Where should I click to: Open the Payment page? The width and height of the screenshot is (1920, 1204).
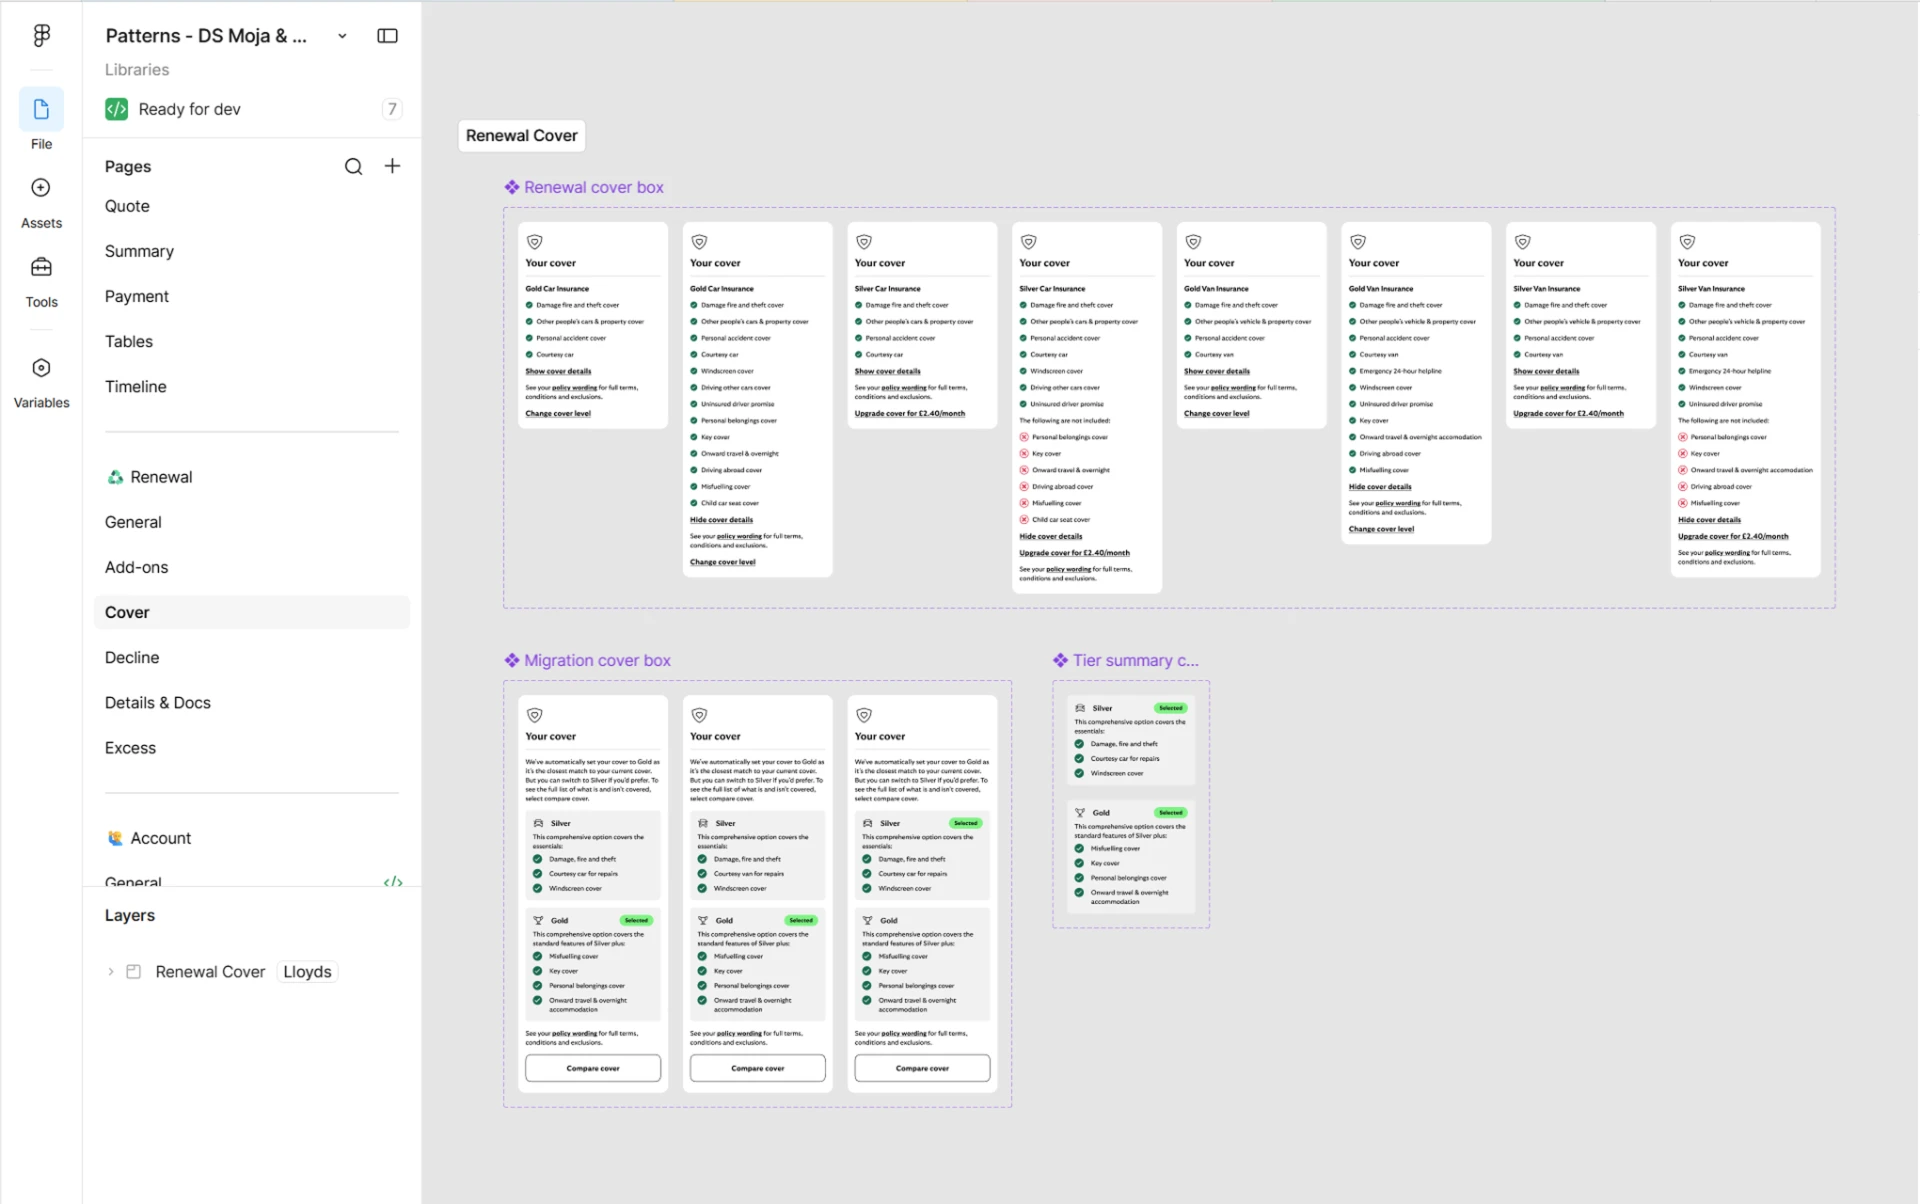point(137,296)
